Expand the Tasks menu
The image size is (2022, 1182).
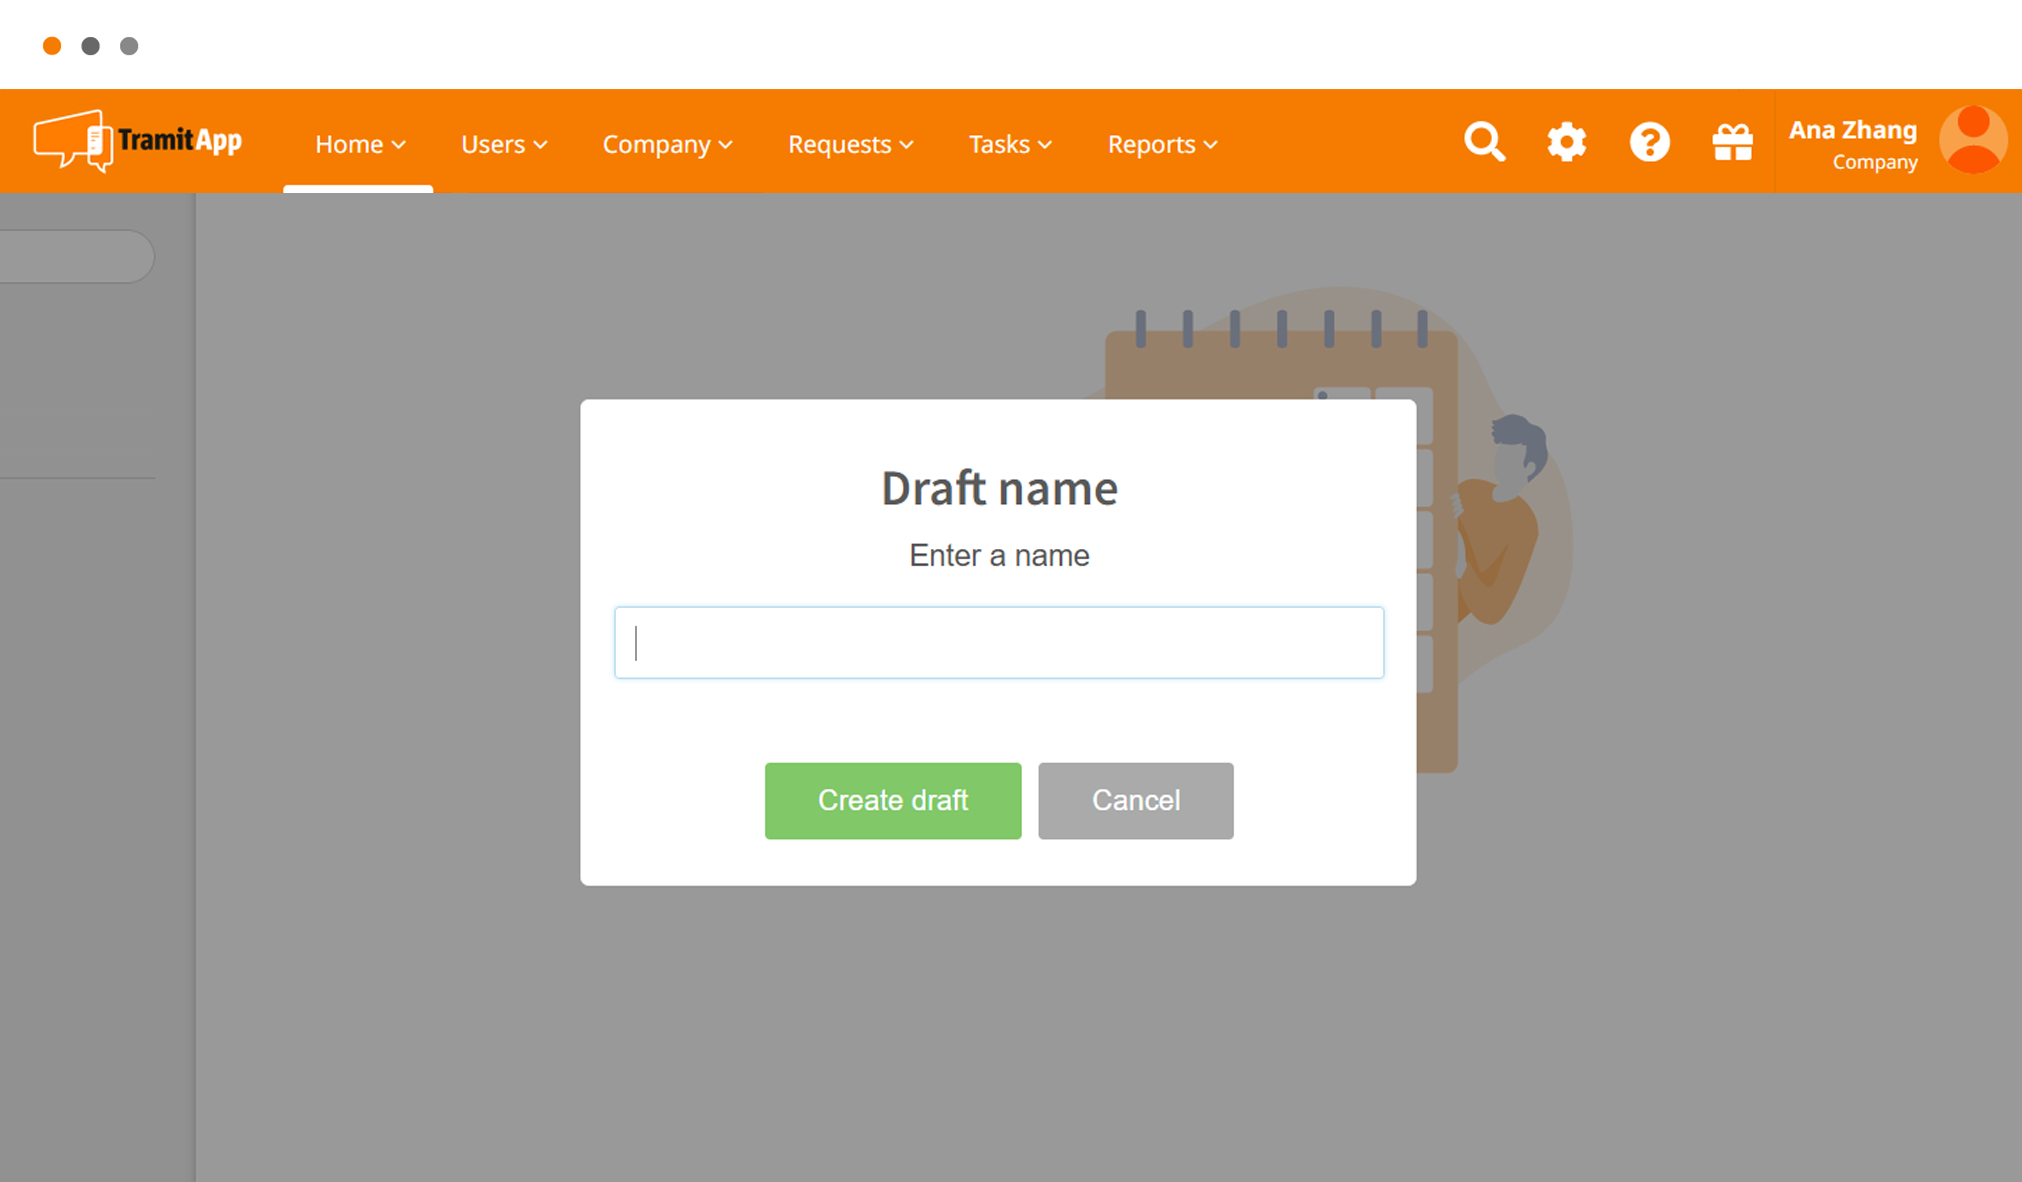(1010, 144)
